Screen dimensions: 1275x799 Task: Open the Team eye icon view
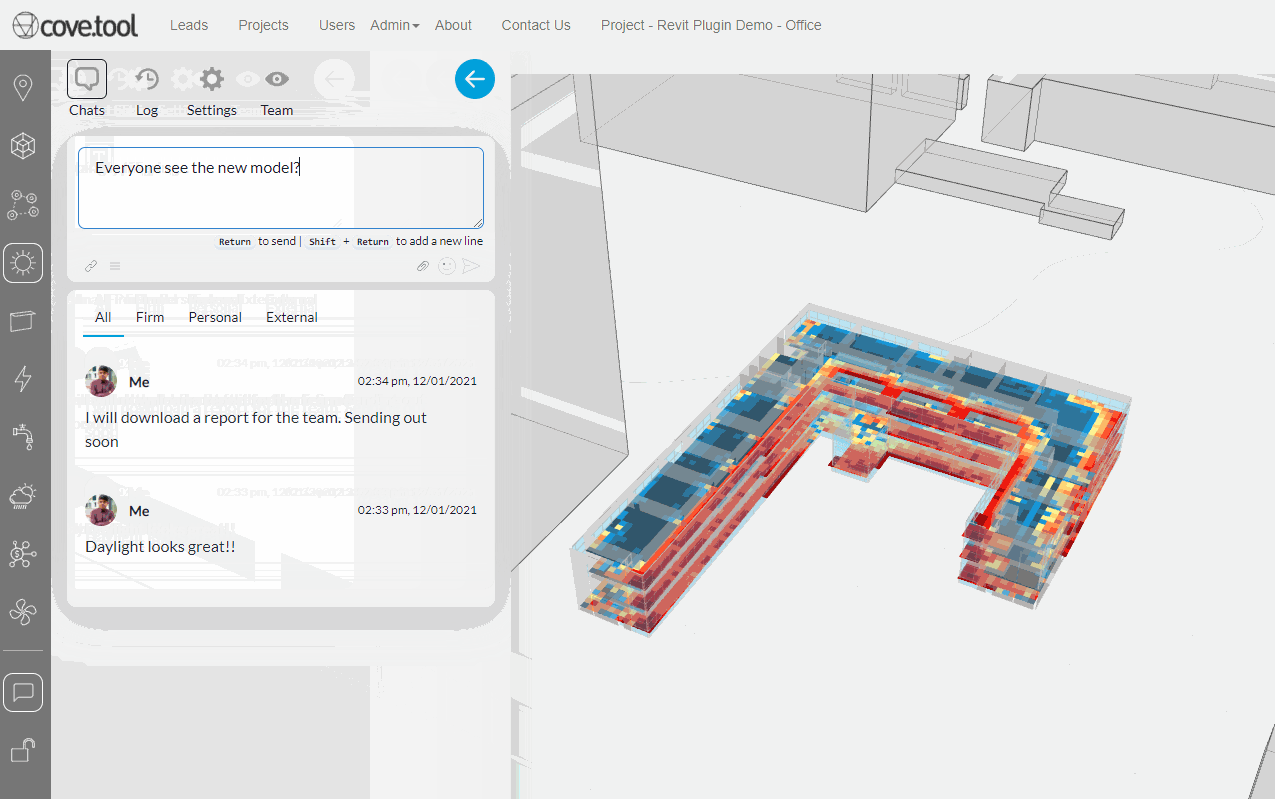click(x=277, y=80)
